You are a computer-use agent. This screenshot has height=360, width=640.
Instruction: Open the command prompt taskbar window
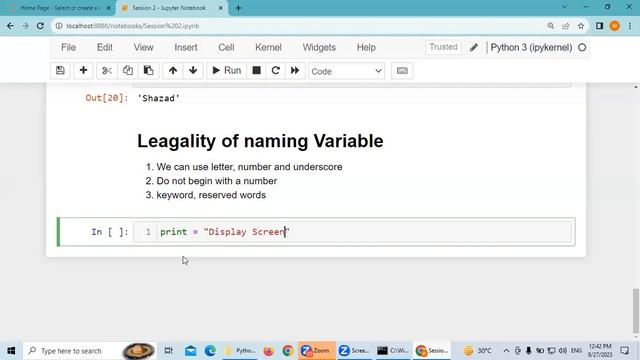(393, 351)
